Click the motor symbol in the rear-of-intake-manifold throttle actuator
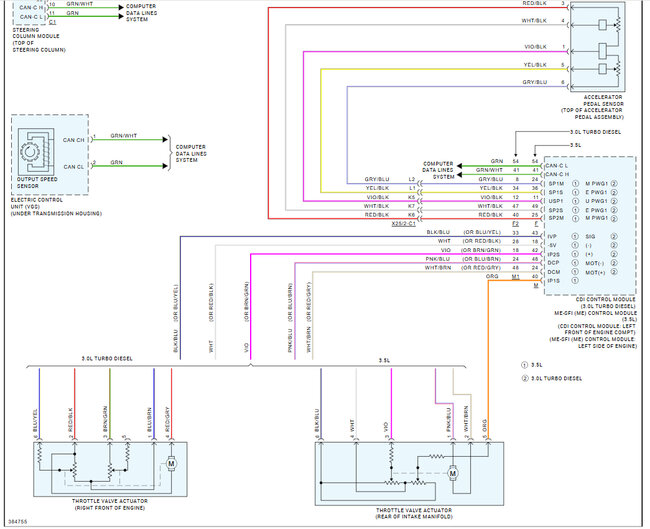650x529 pixels. [x=453, y=473]
